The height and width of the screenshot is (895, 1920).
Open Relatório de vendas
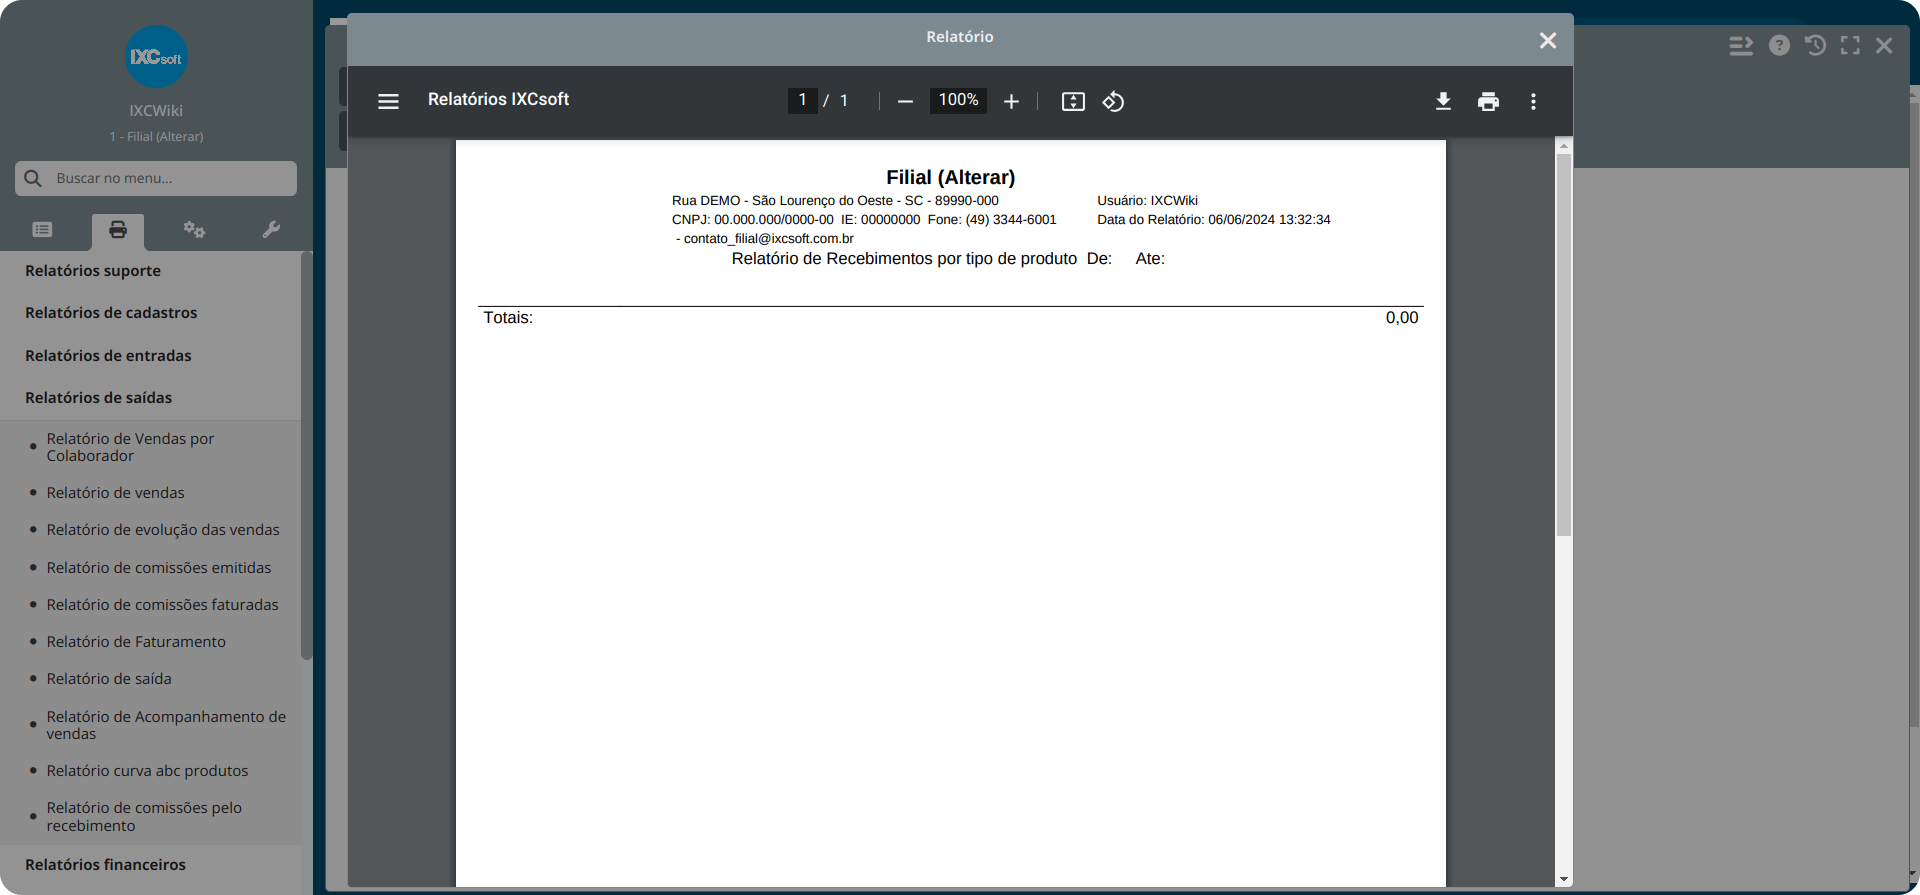pos(115,493)
